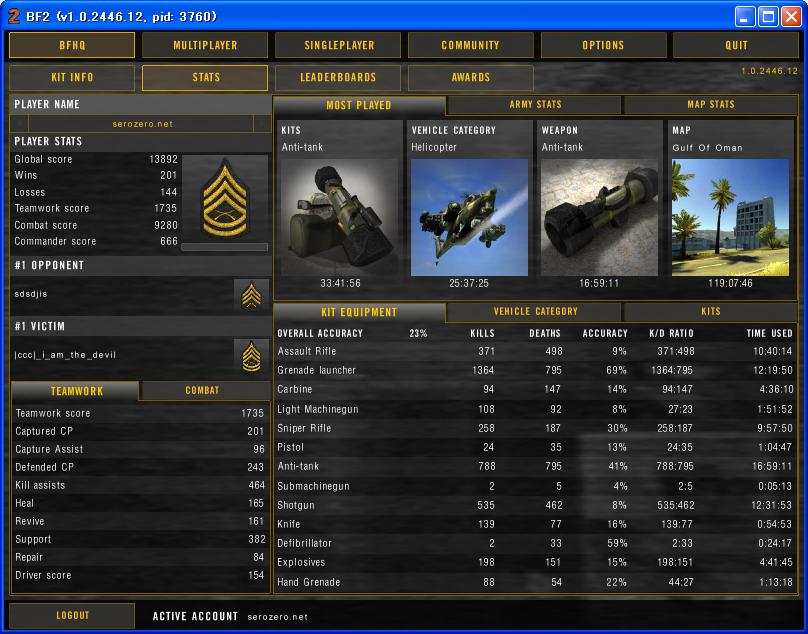Click the BF2 application icon in title bar
808x634 pixels.
tap(14, 16)
